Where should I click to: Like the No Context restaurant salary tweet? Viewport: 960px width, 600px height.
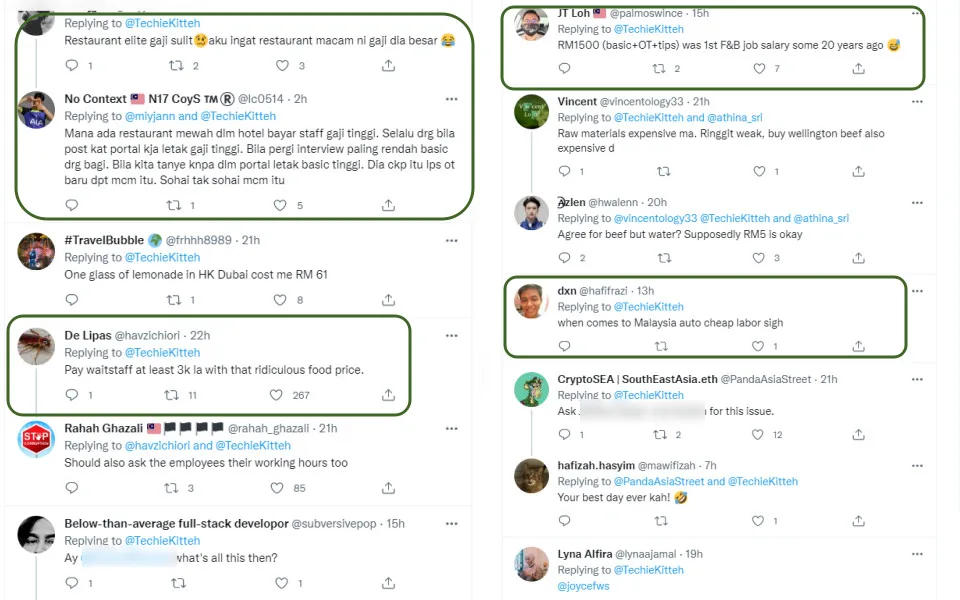pyautogui.click(x=280, y=205)
